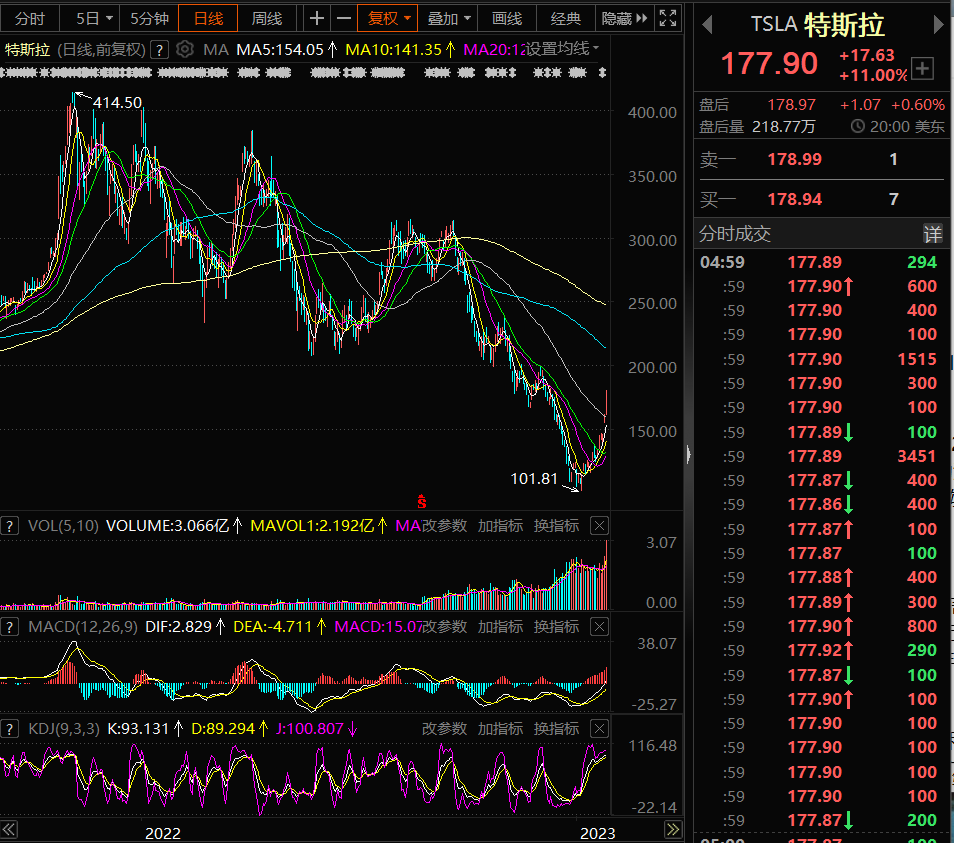Add TSLA to watchlist plus icon
This screenshot has height=843, width=954.
[922, 68]
